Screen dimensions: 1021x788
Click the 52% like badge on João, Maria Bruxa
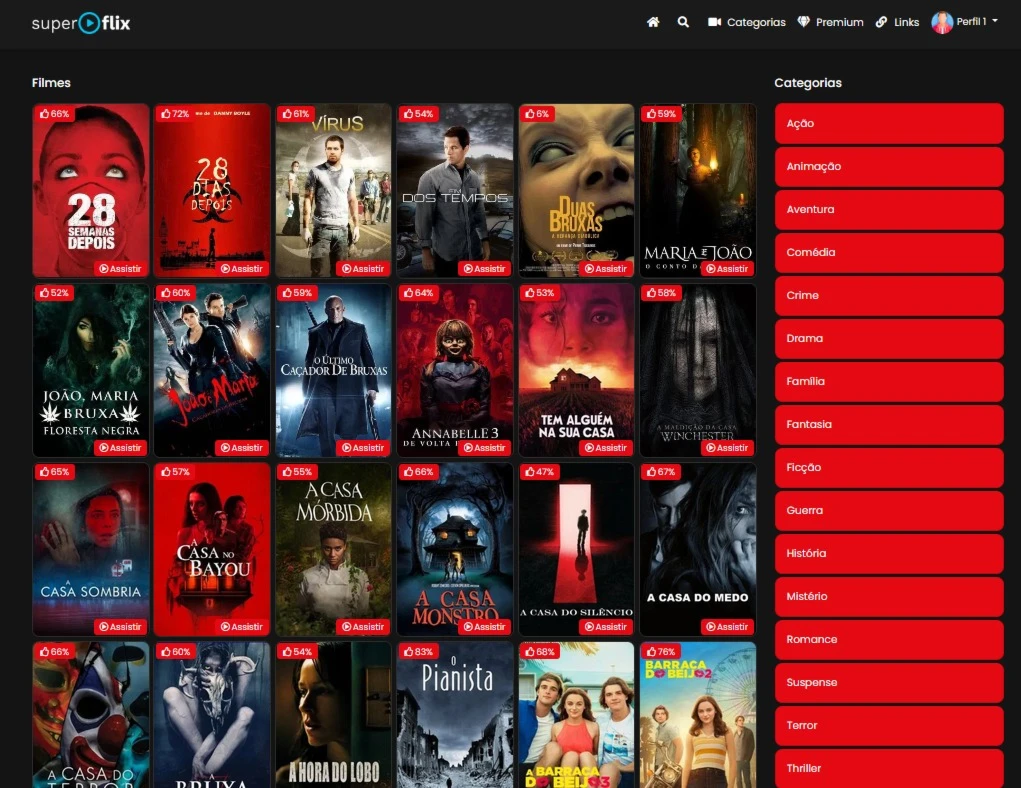54,292
